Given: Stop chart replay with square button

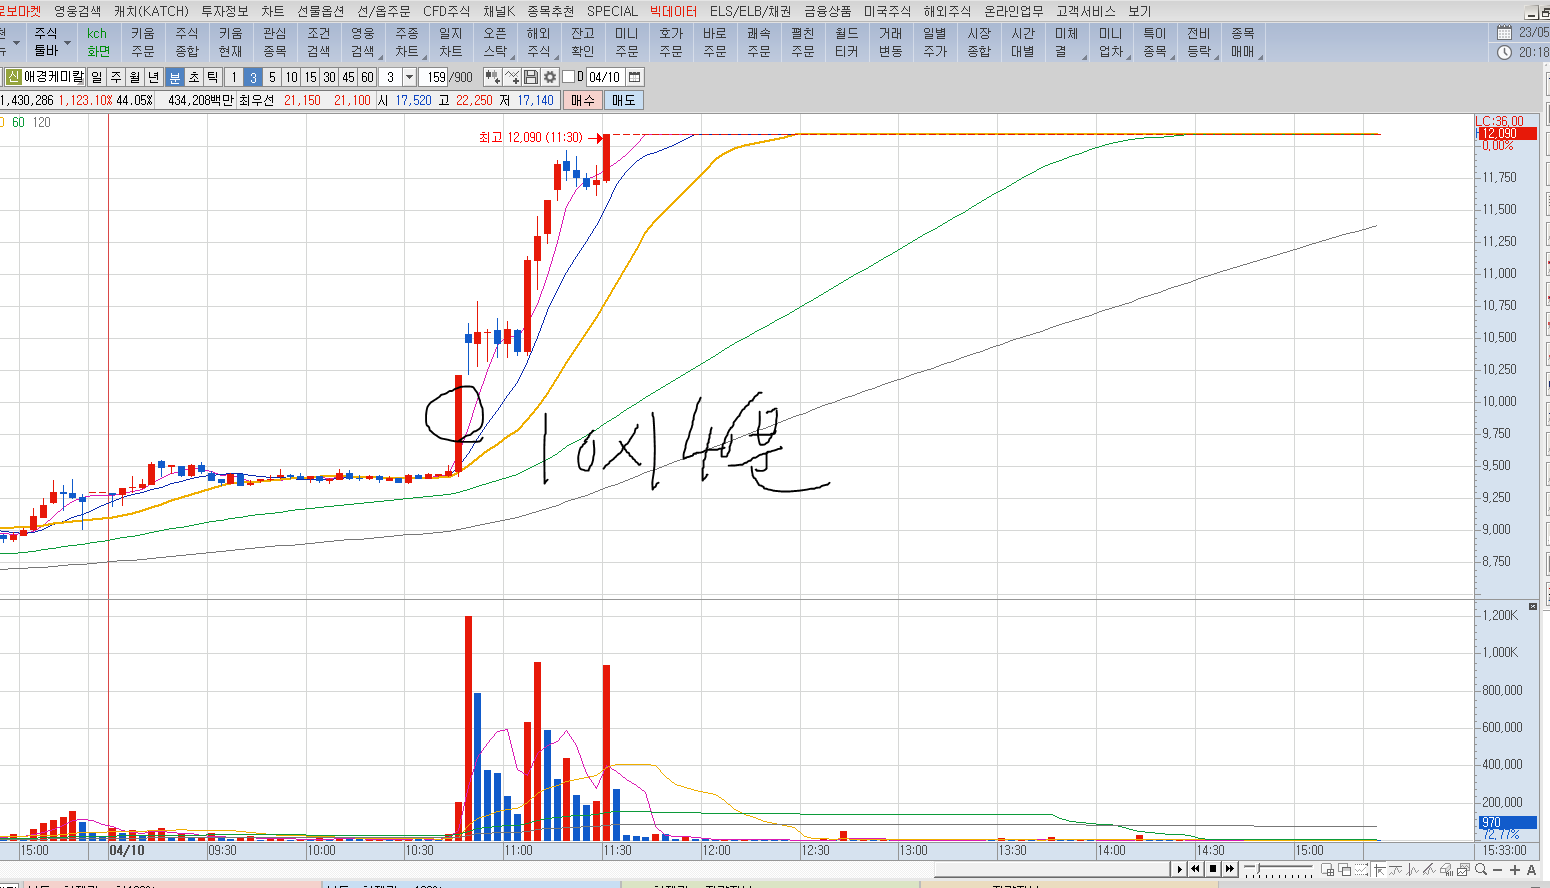Looking at the screenshot, I should point(1212,869).
